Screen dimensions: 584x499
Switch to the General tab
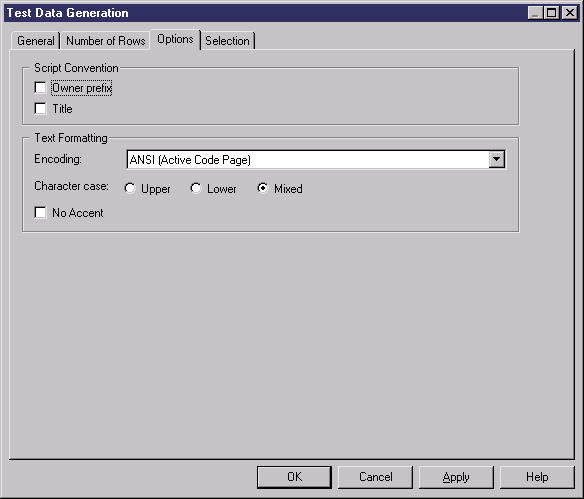click(x=36, y=41)
